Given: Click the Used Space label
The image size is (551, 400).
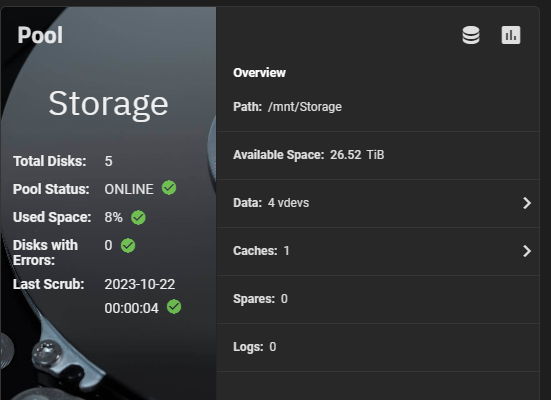Looking at the screenshot, I should [52, 217].
